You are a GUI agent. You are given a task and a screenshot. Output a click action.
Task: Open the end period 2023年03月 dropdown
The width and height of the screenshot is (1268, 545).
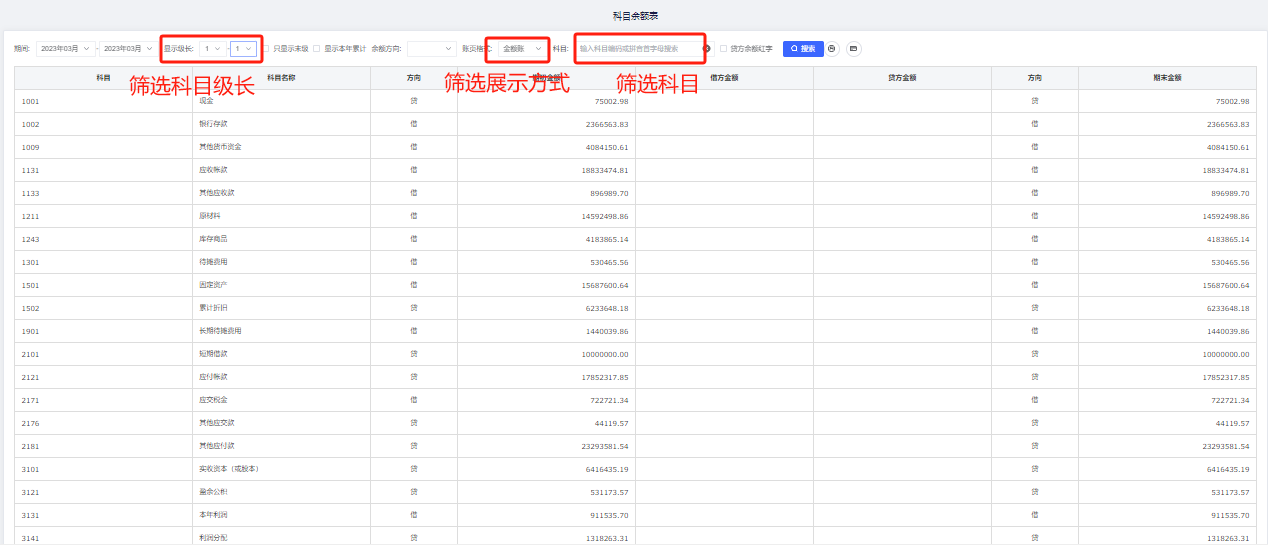click(127, 48)
